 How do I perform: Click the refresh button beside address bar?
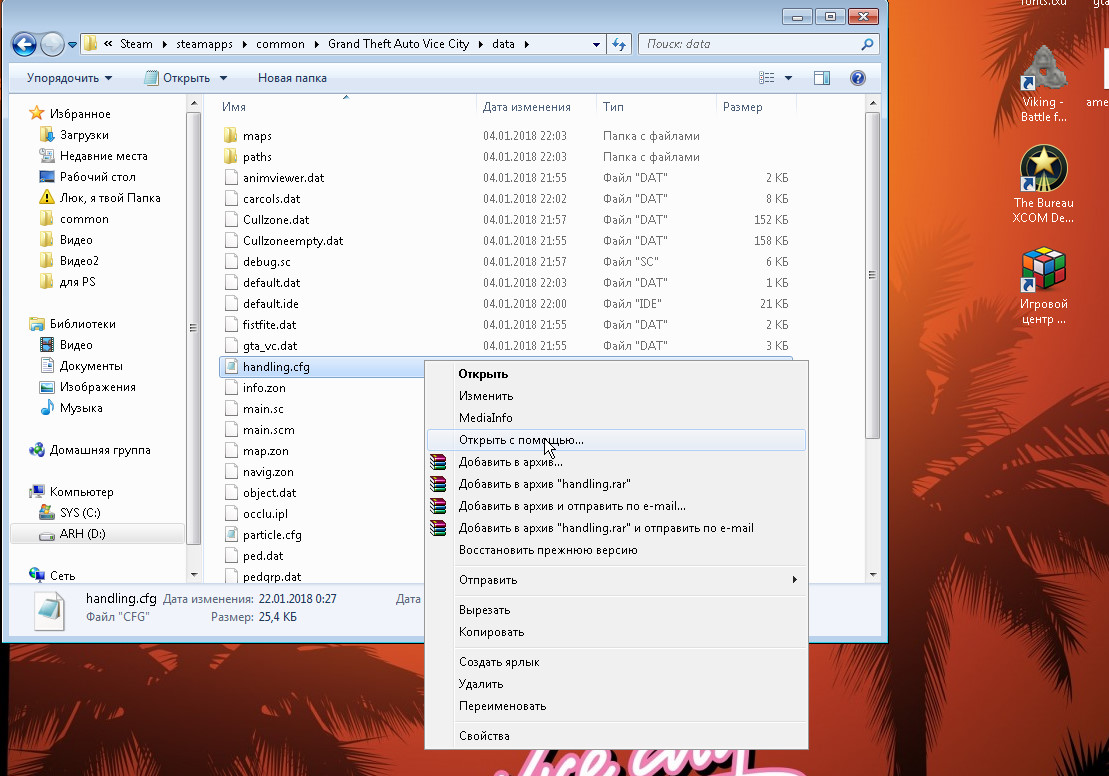620,44
